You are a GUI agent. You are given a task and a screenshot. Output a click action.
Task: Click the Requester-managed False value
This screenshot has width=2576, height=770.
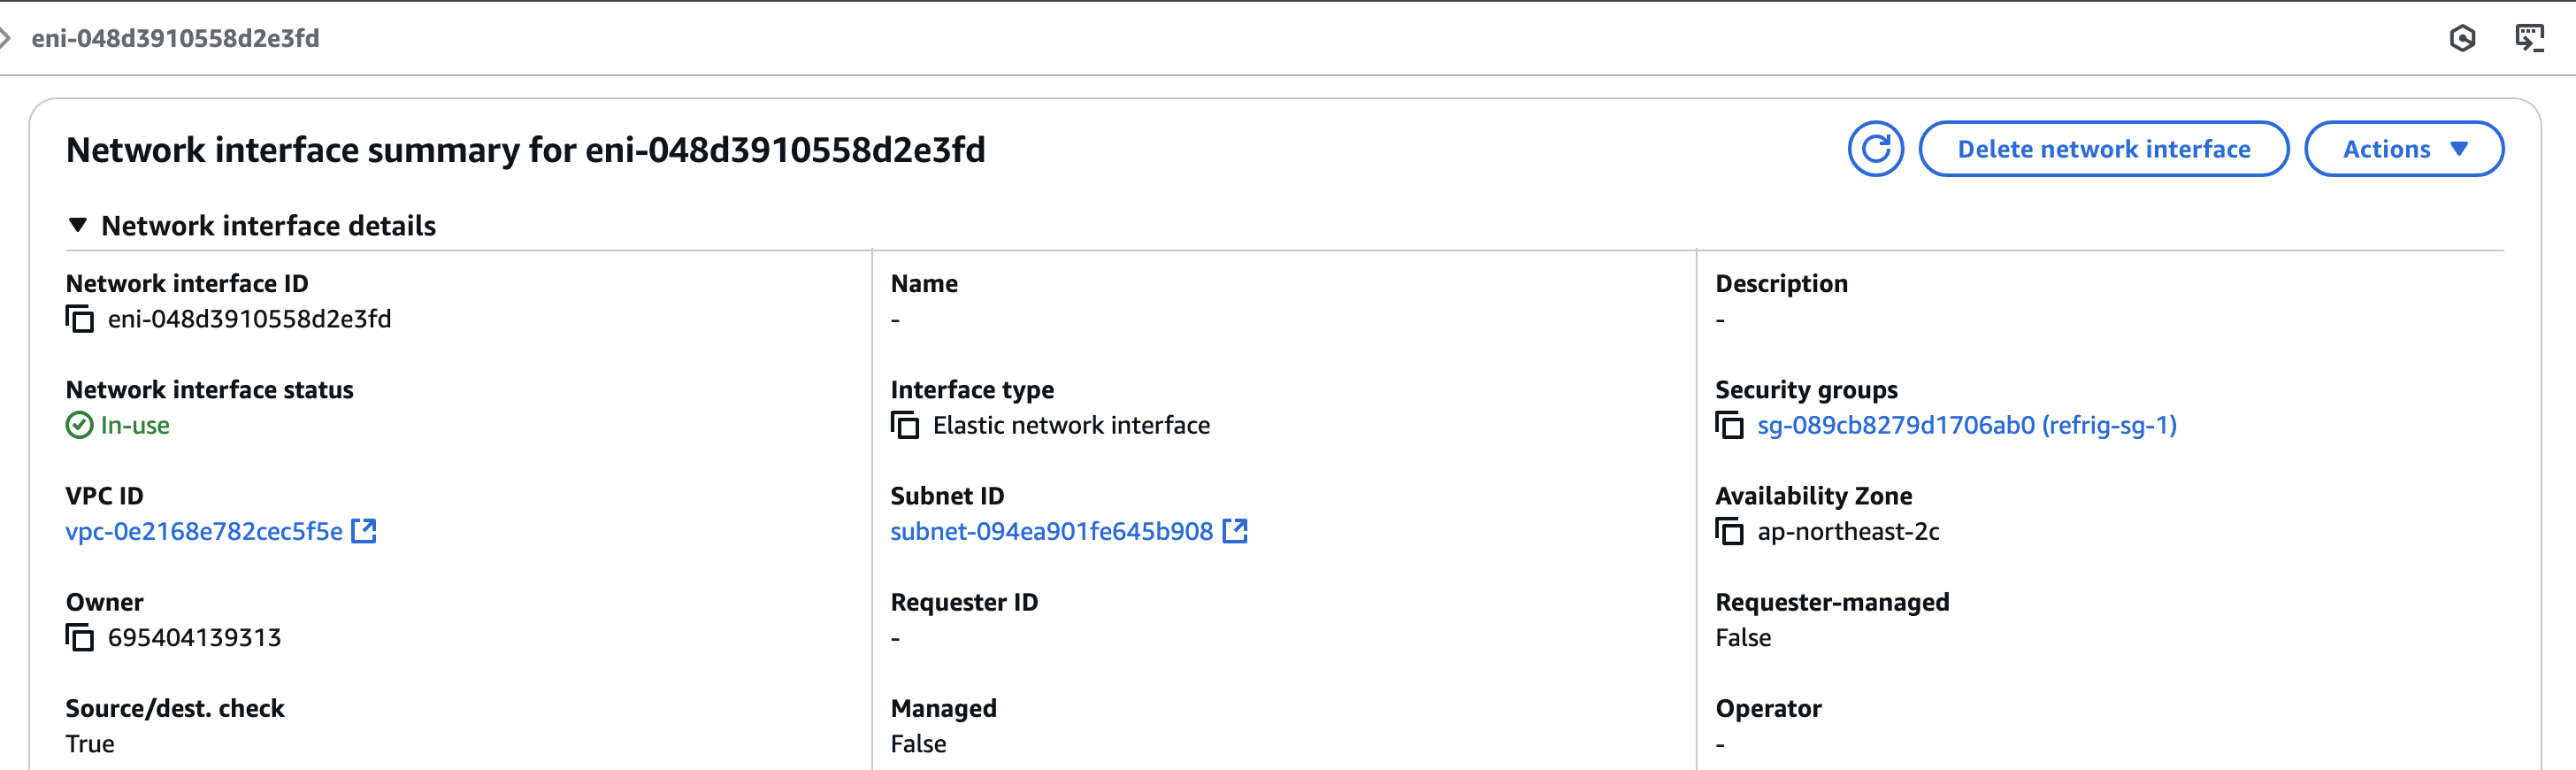point(1743,637)
